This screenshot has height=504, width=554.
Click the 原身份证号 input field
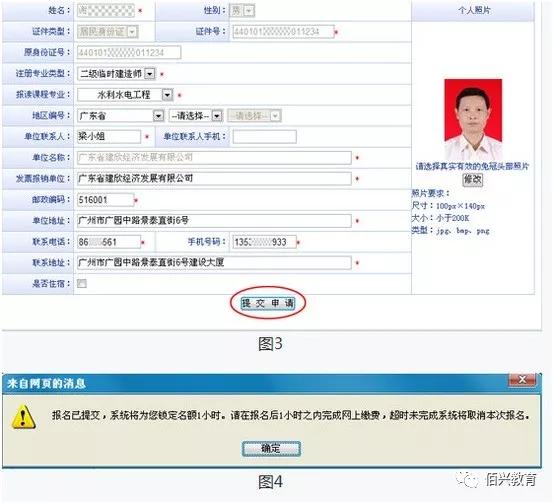tap(129, 53)
